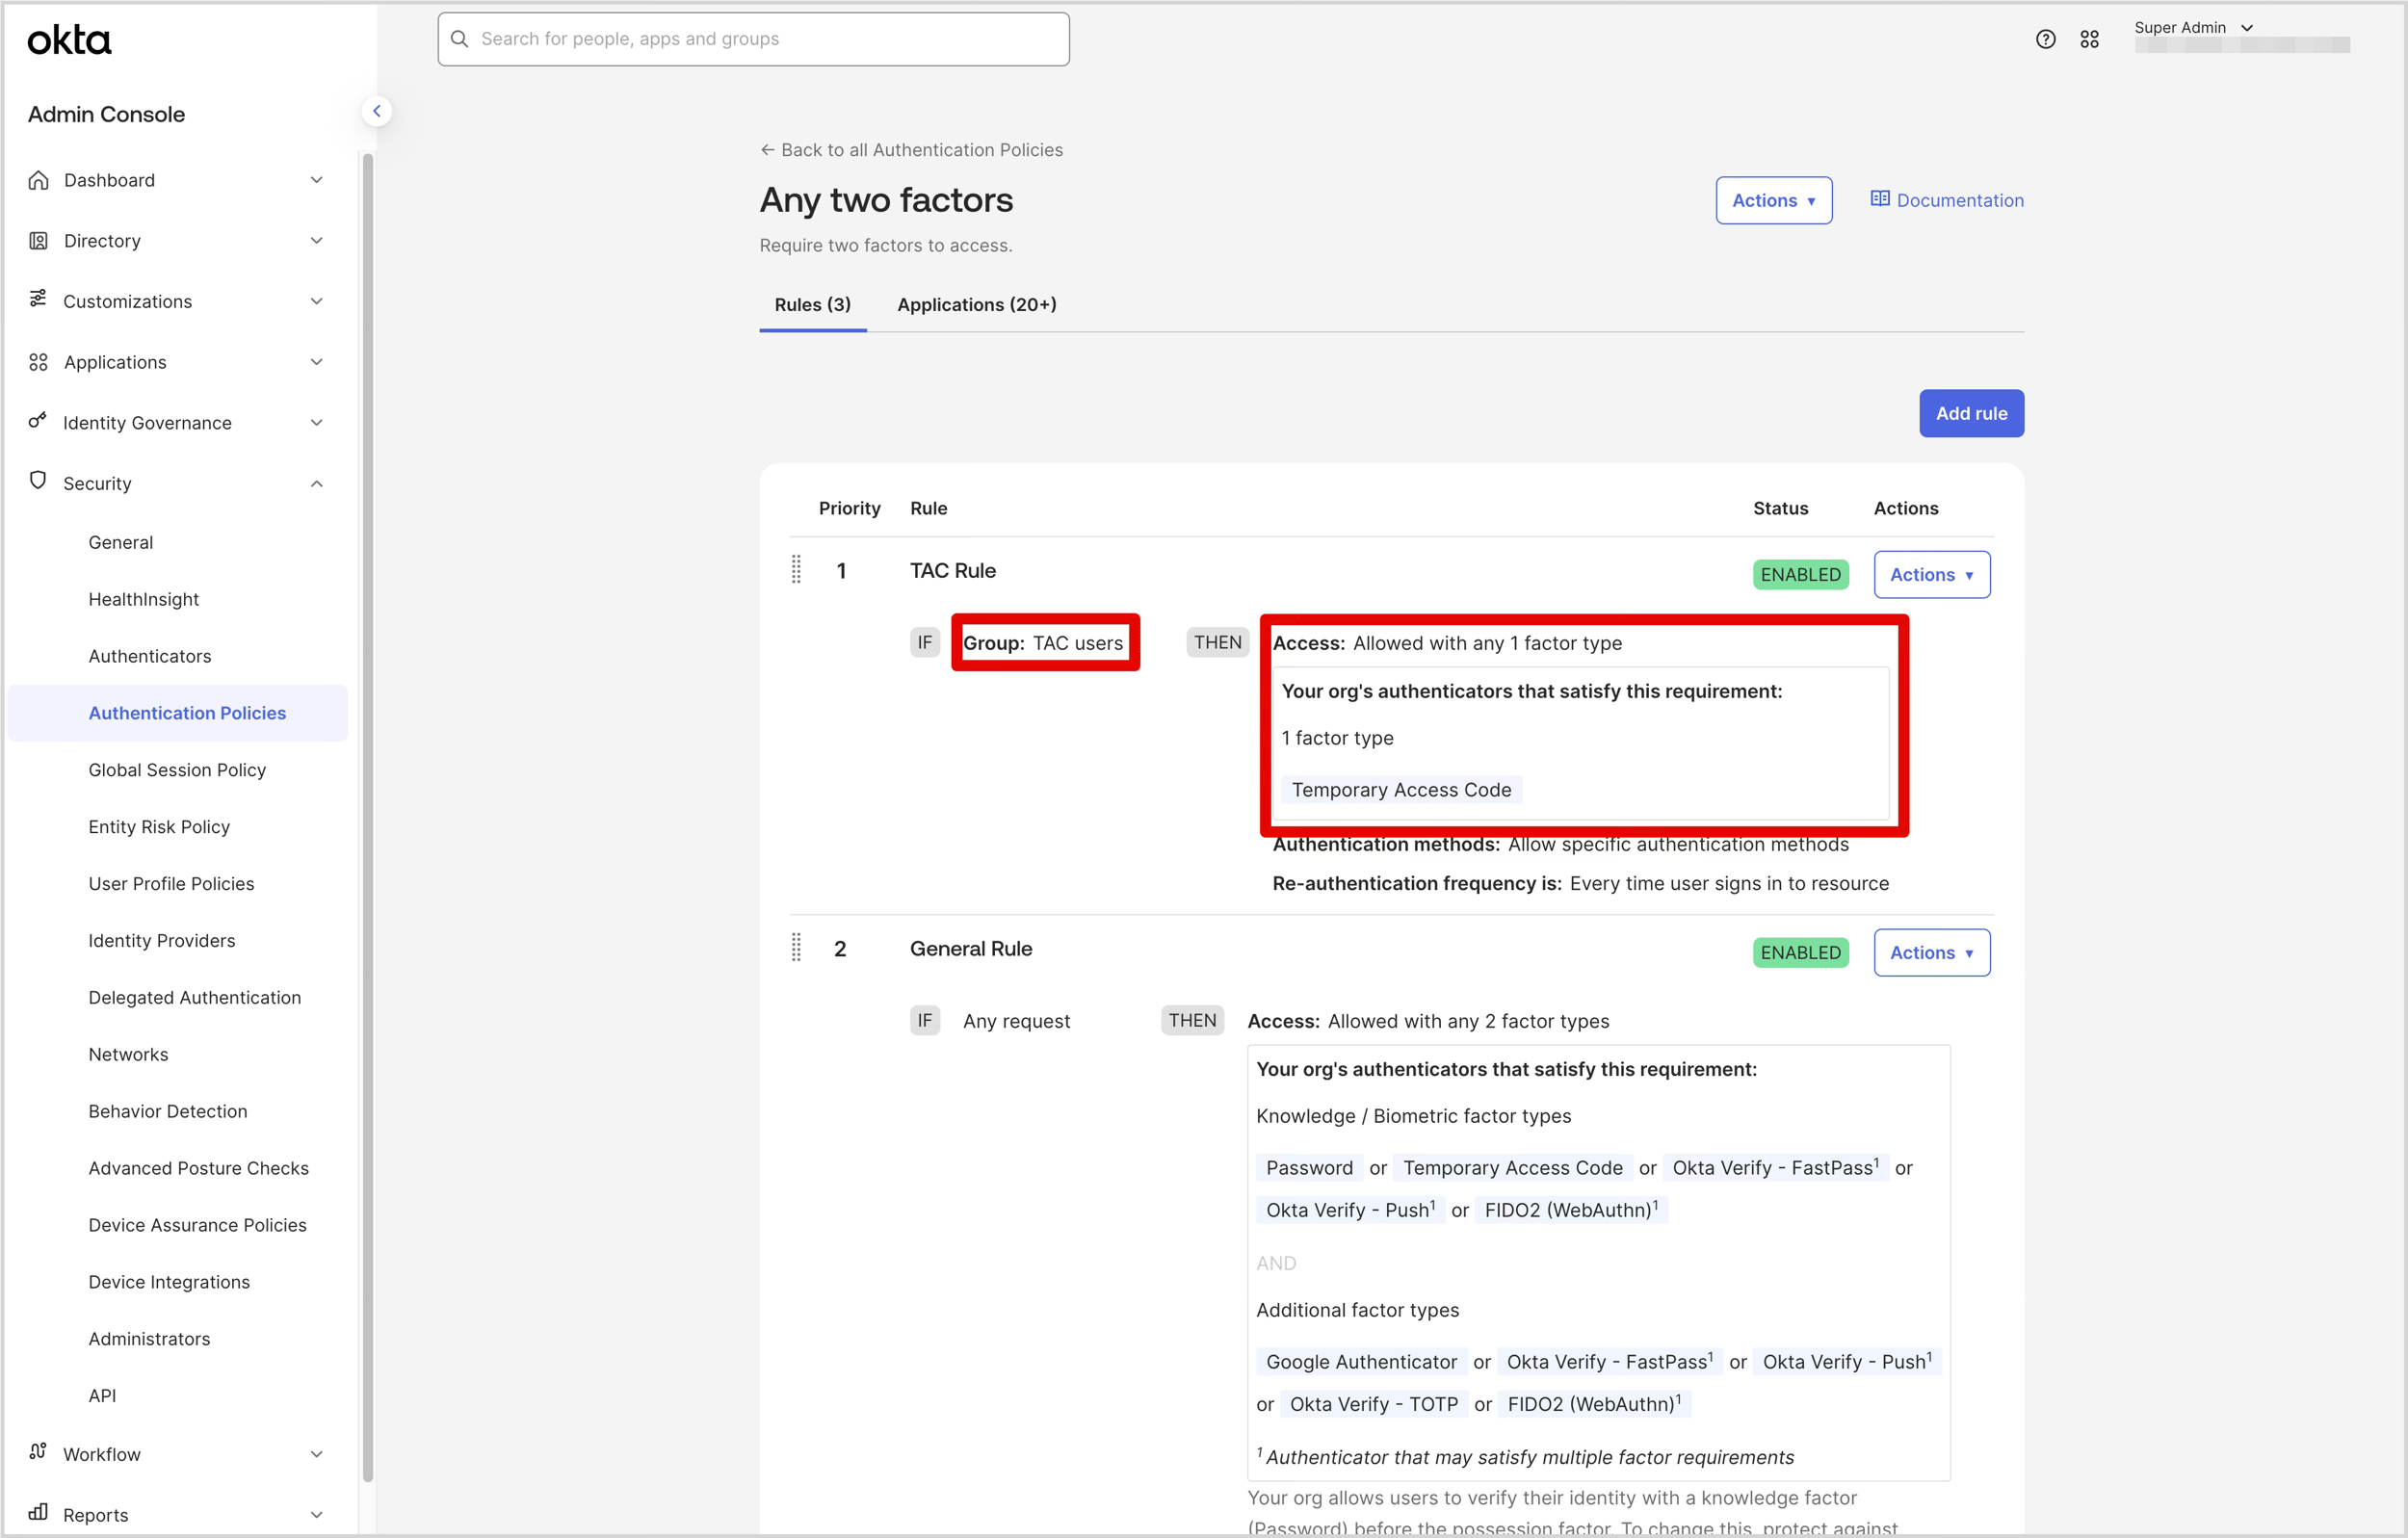Collapse the Security menu chevron
2408x1538 pixels.
coord(317,484)
